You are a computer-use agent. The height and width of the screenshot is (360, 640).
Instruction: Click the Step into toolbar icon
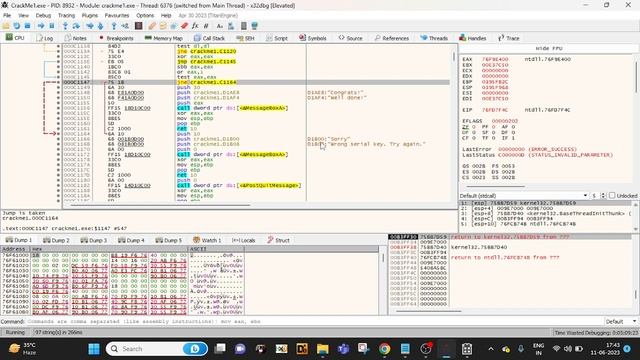pyautogui.click(x=65, y=26)
